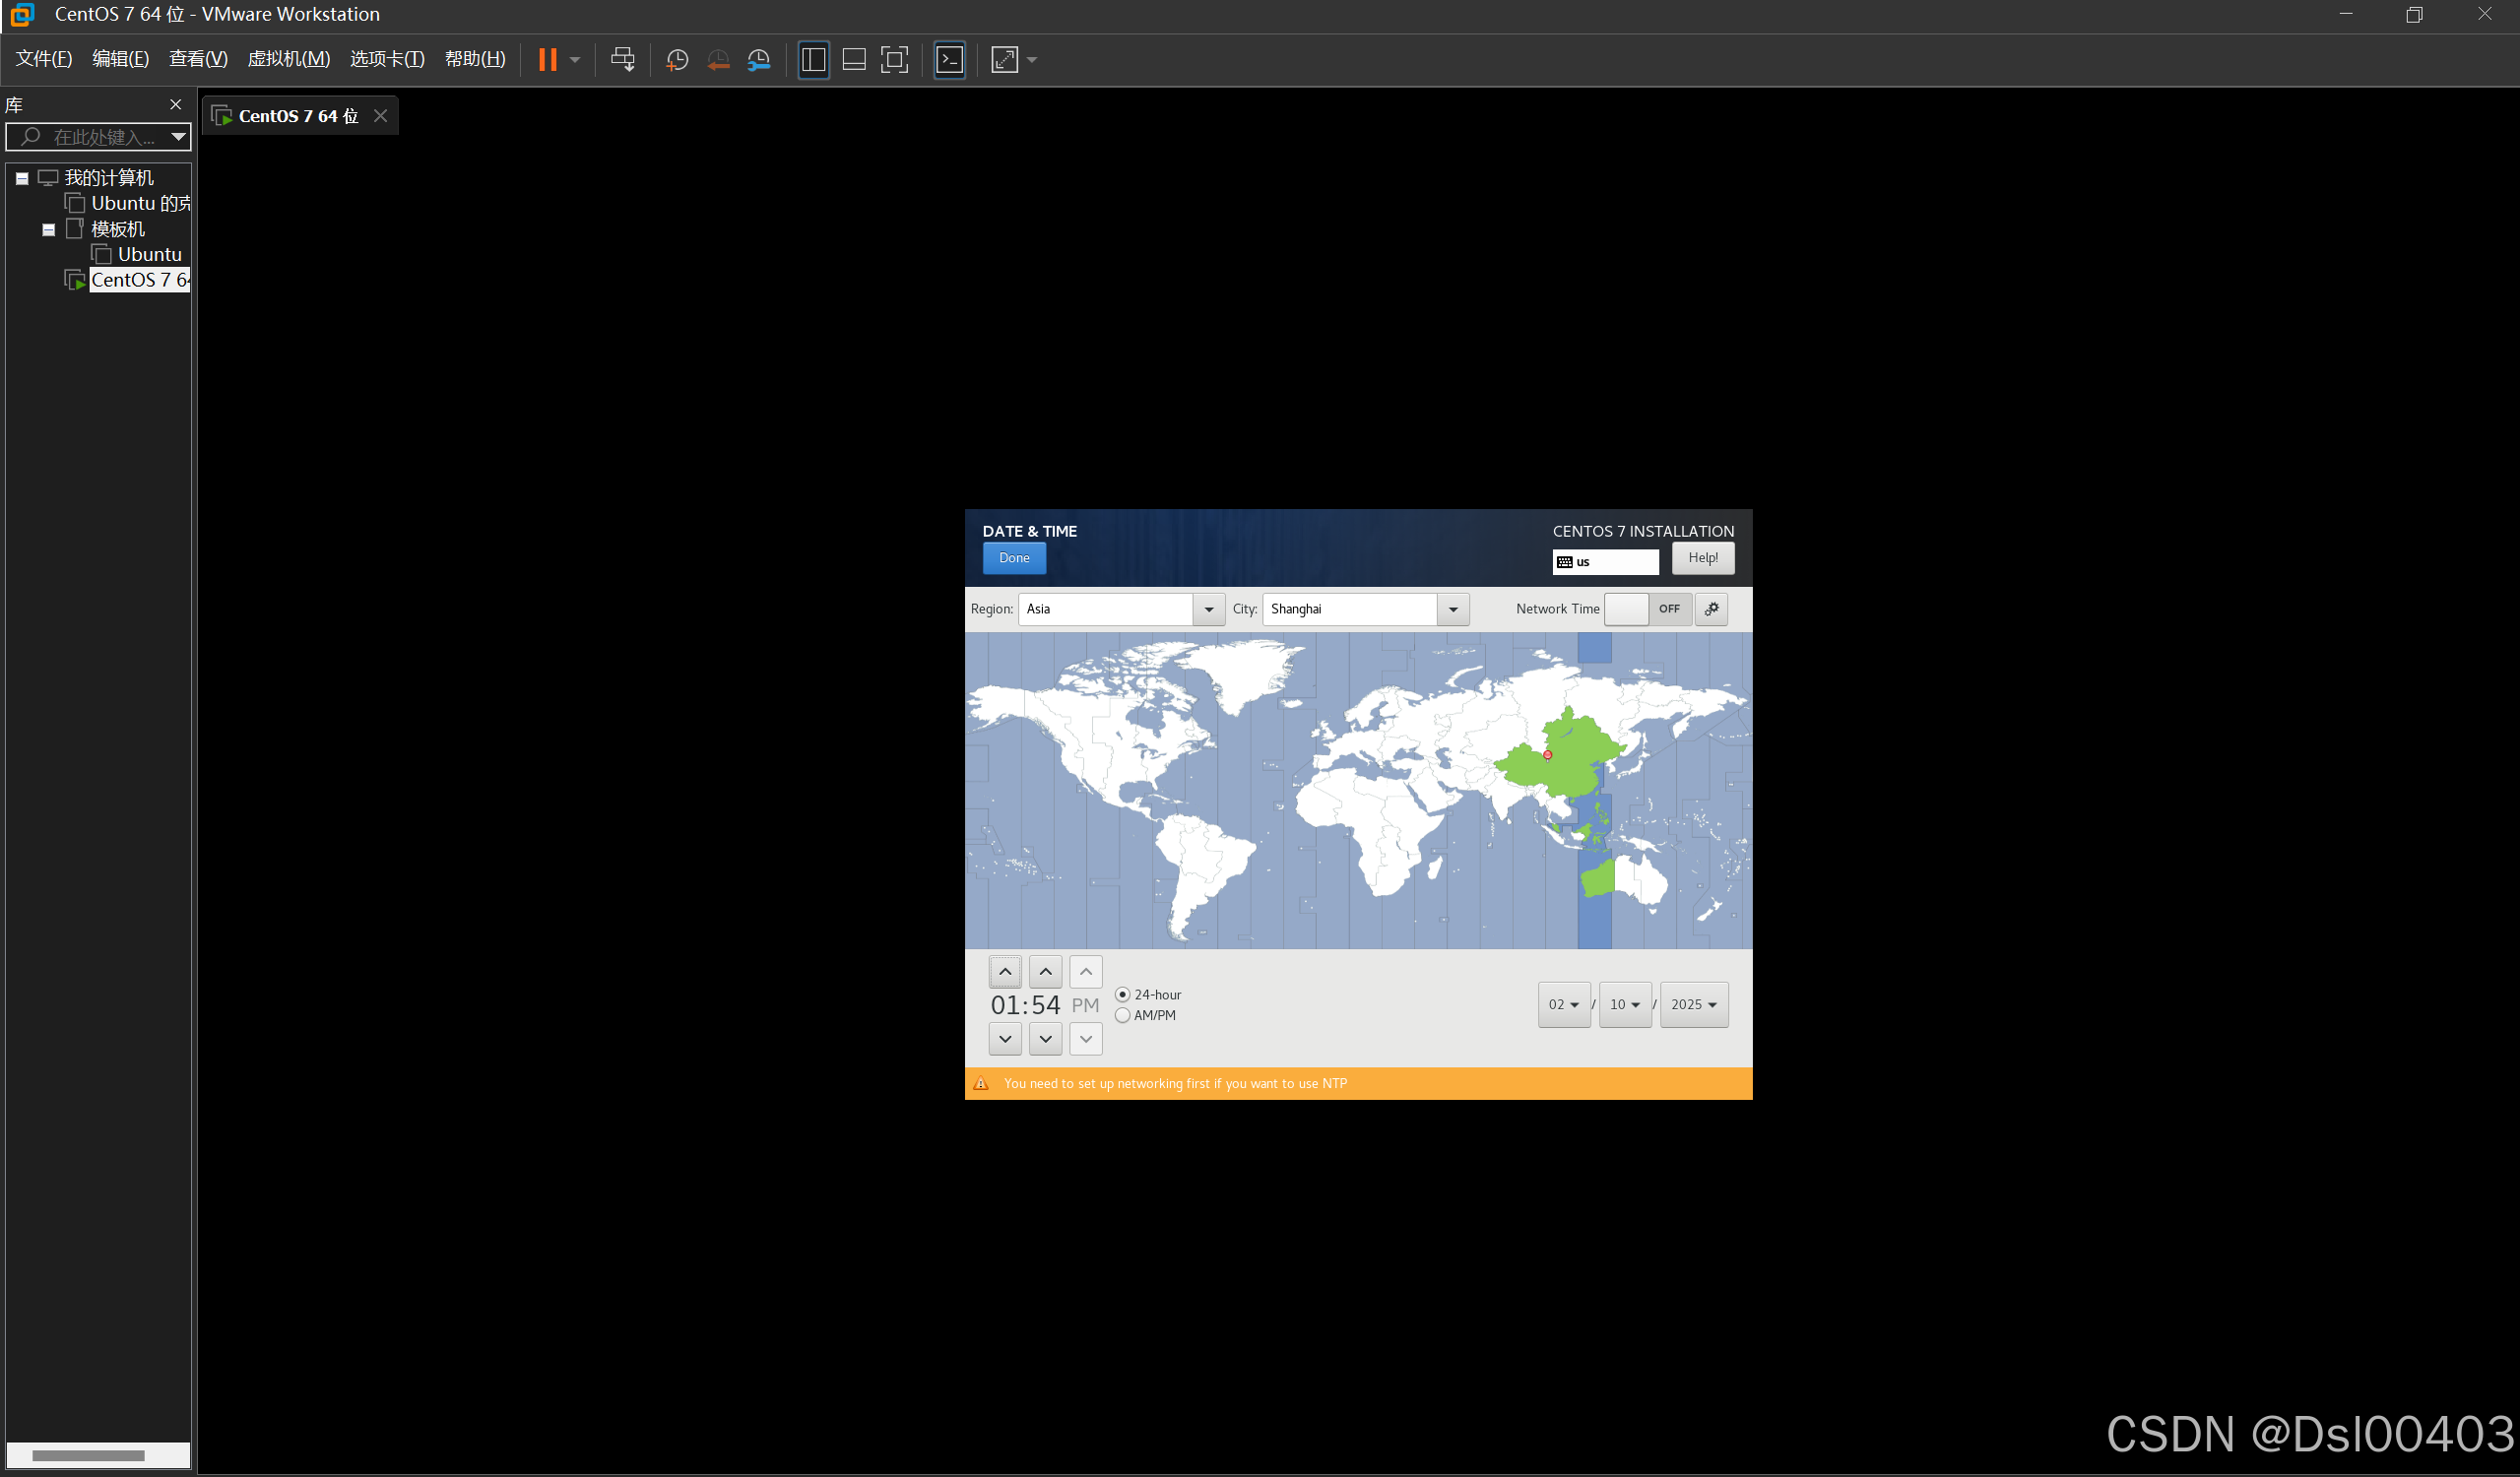The width and height of the screenshot is (2520, 1477).
Task: Toggle the Network Time switch
Action: click(1648, 609)
